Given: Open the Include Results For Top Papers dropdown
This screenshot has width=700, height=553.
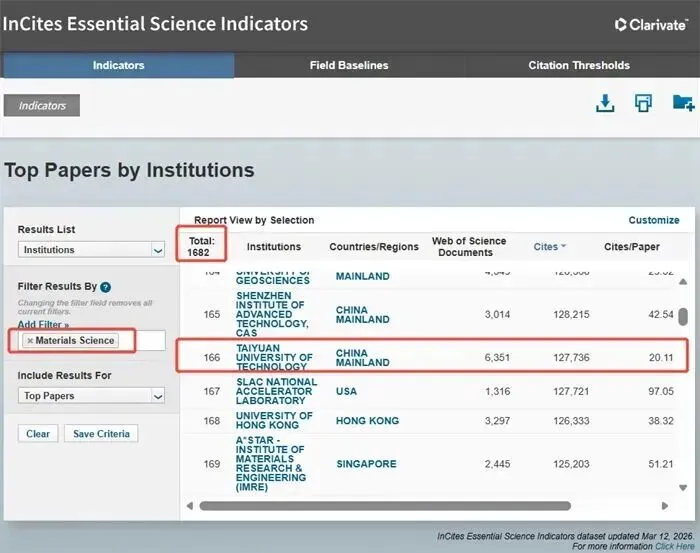Looking at the screenshot, I should pos(92,396).
